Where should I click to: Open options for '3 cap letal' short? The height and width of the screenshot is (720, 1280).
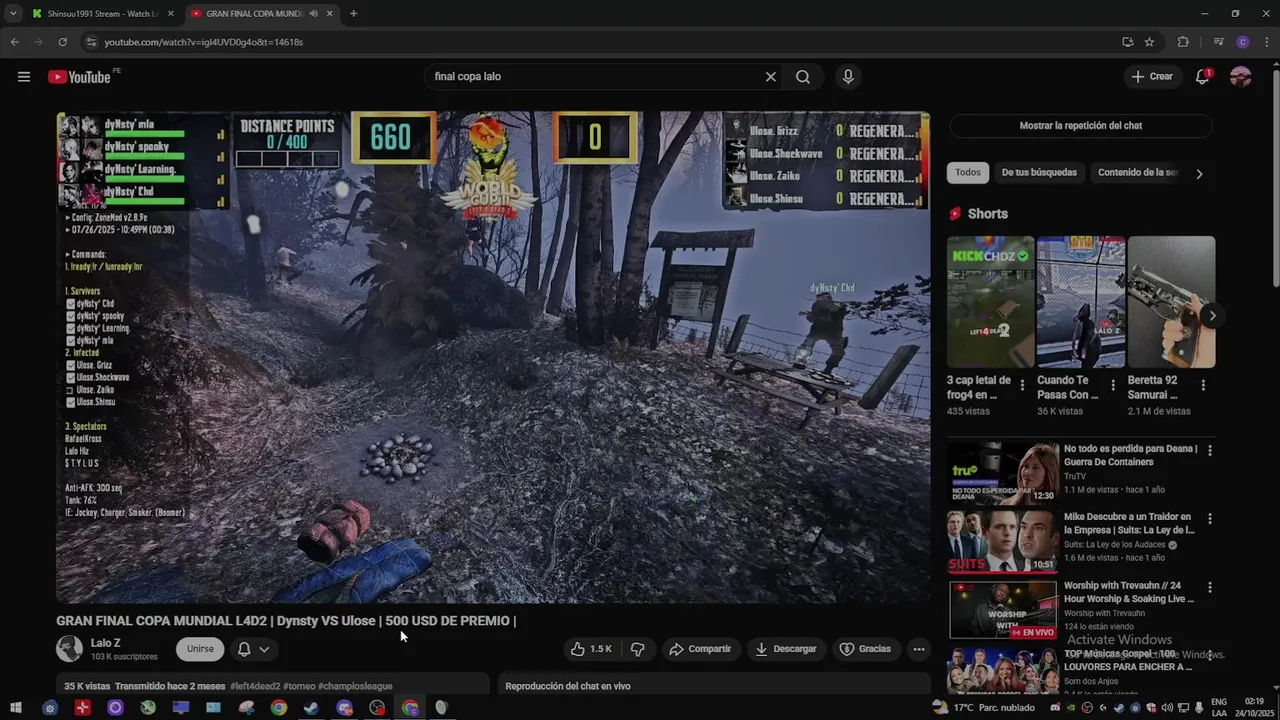click(1022, 385)
